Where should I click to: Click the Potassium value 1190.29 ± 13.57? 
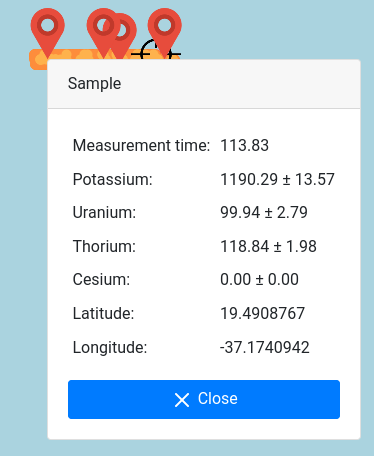click(x=277, y=179)
